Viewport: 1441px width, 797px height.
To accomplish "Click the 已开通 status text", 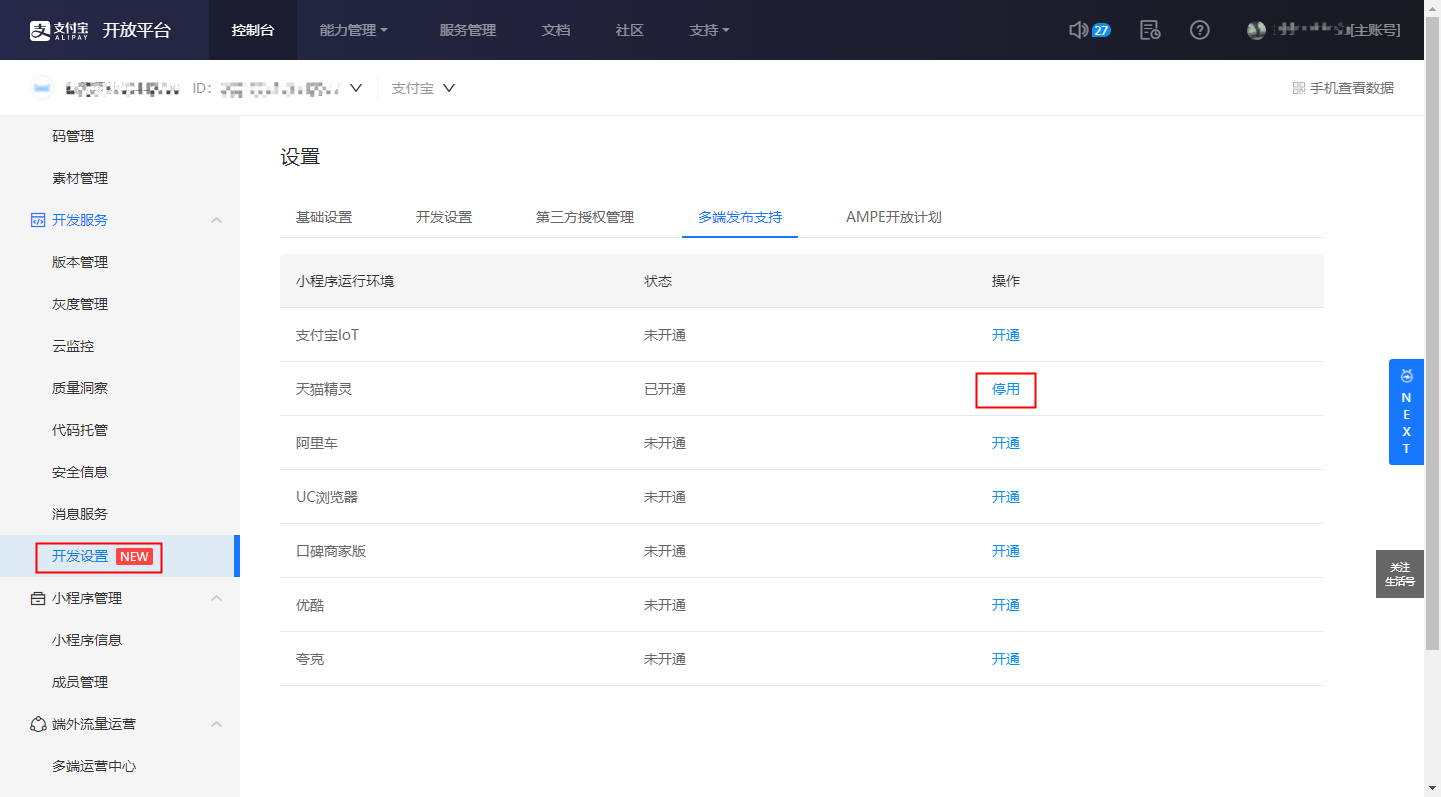I will 665,389.
